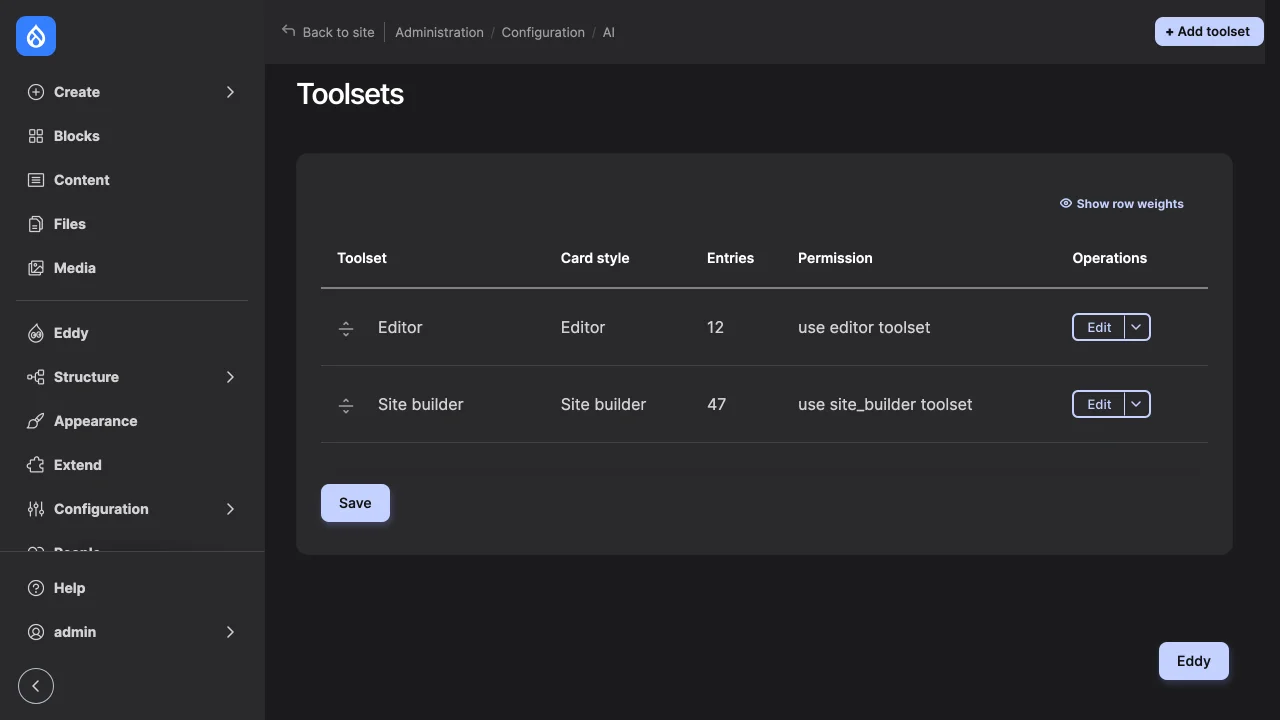
Task: Grab the drag handle of Site builder row
Action: tap(346, 405)
